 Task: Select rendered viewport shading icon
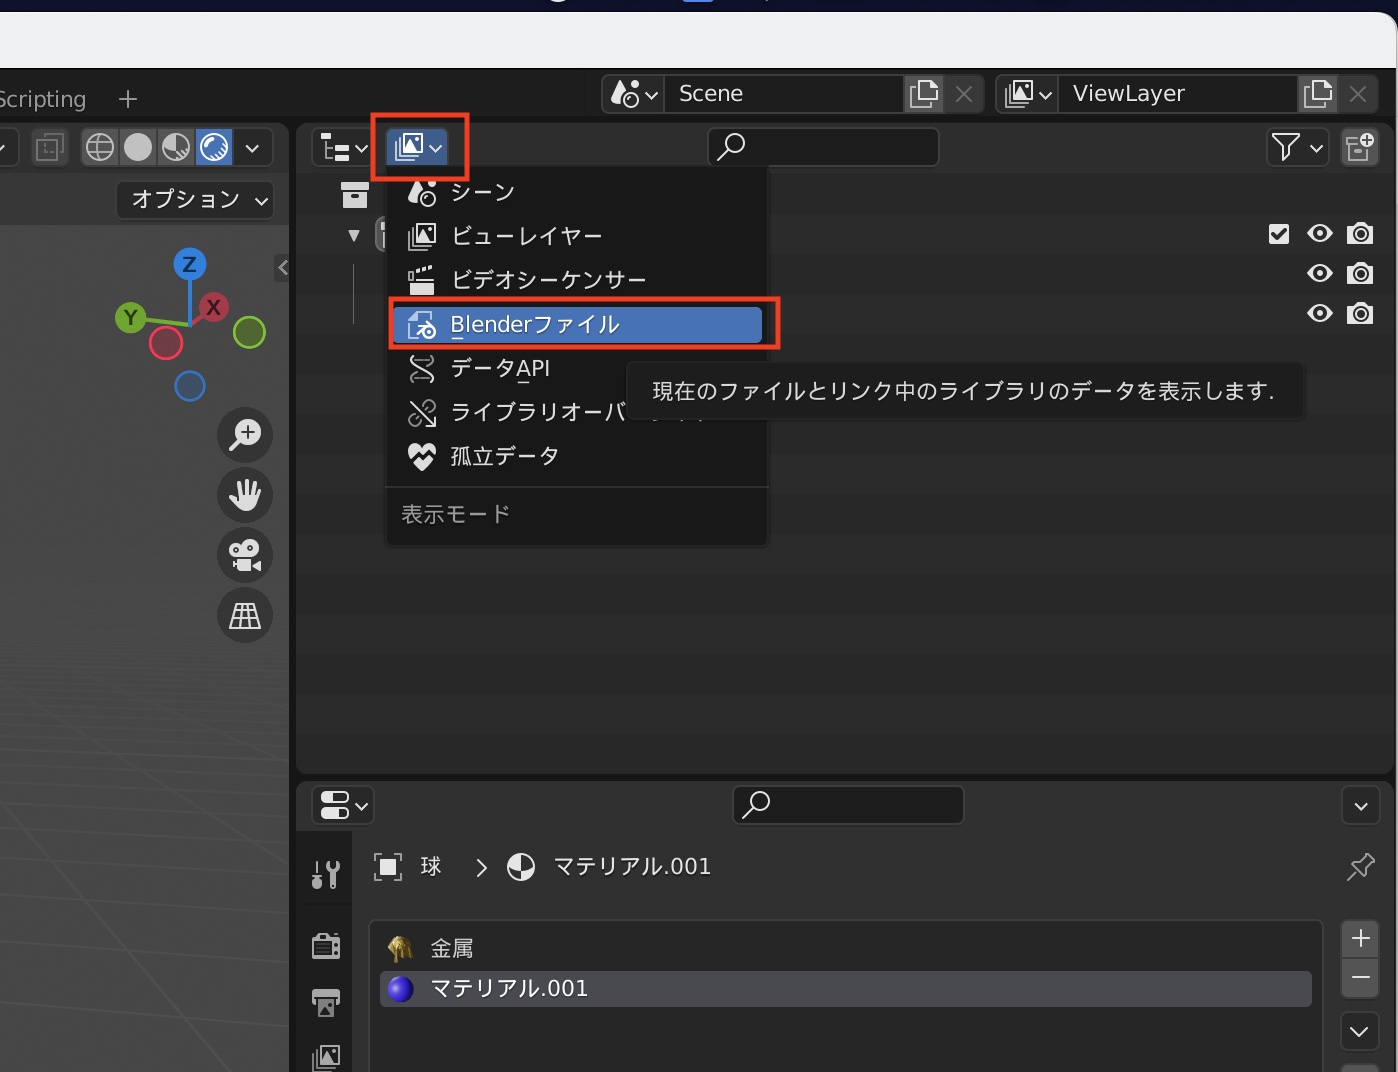(214, 148)
